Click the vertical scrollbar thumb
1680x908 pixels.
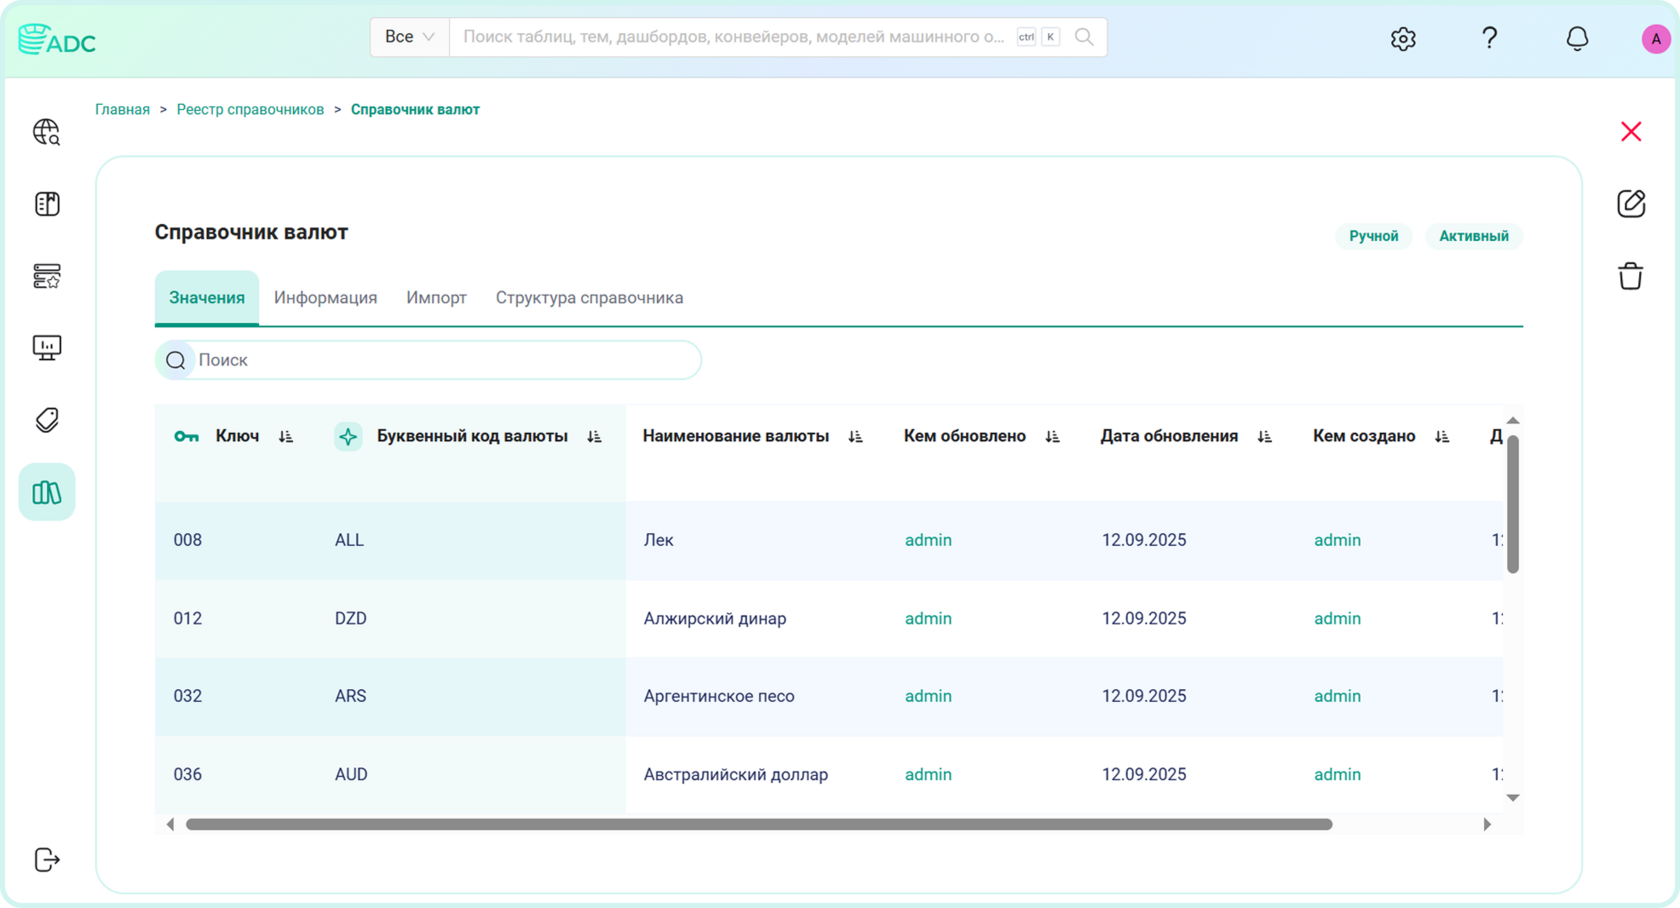tap(1513, 505)
